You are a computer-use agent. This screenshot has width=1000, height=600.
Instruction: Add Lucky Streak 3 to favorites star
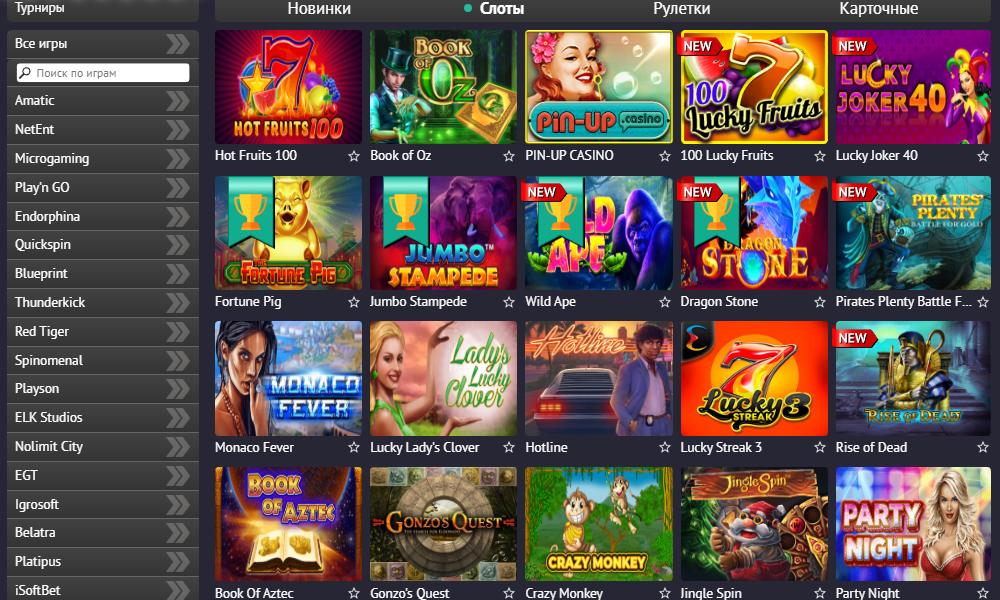click(820, 448)
